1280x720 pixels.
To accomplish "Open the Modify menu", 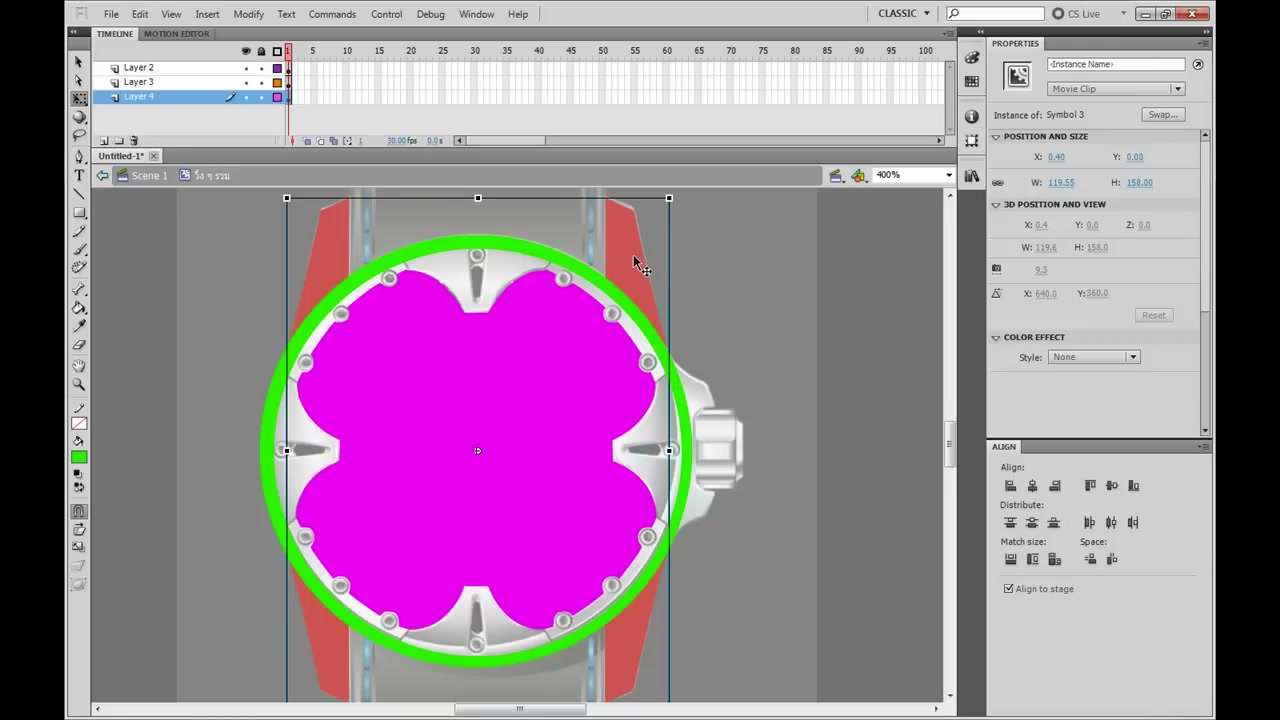I will [x=248, y=14].
